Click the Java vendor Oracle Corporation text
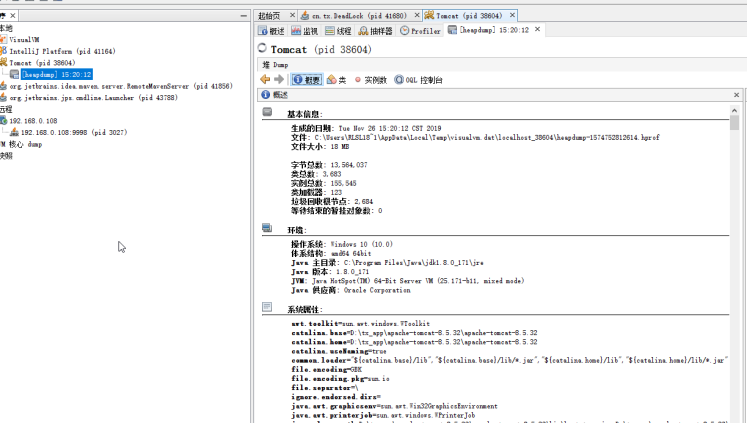Viewport: 747px width, 424px height. click(x=377, y=290)
